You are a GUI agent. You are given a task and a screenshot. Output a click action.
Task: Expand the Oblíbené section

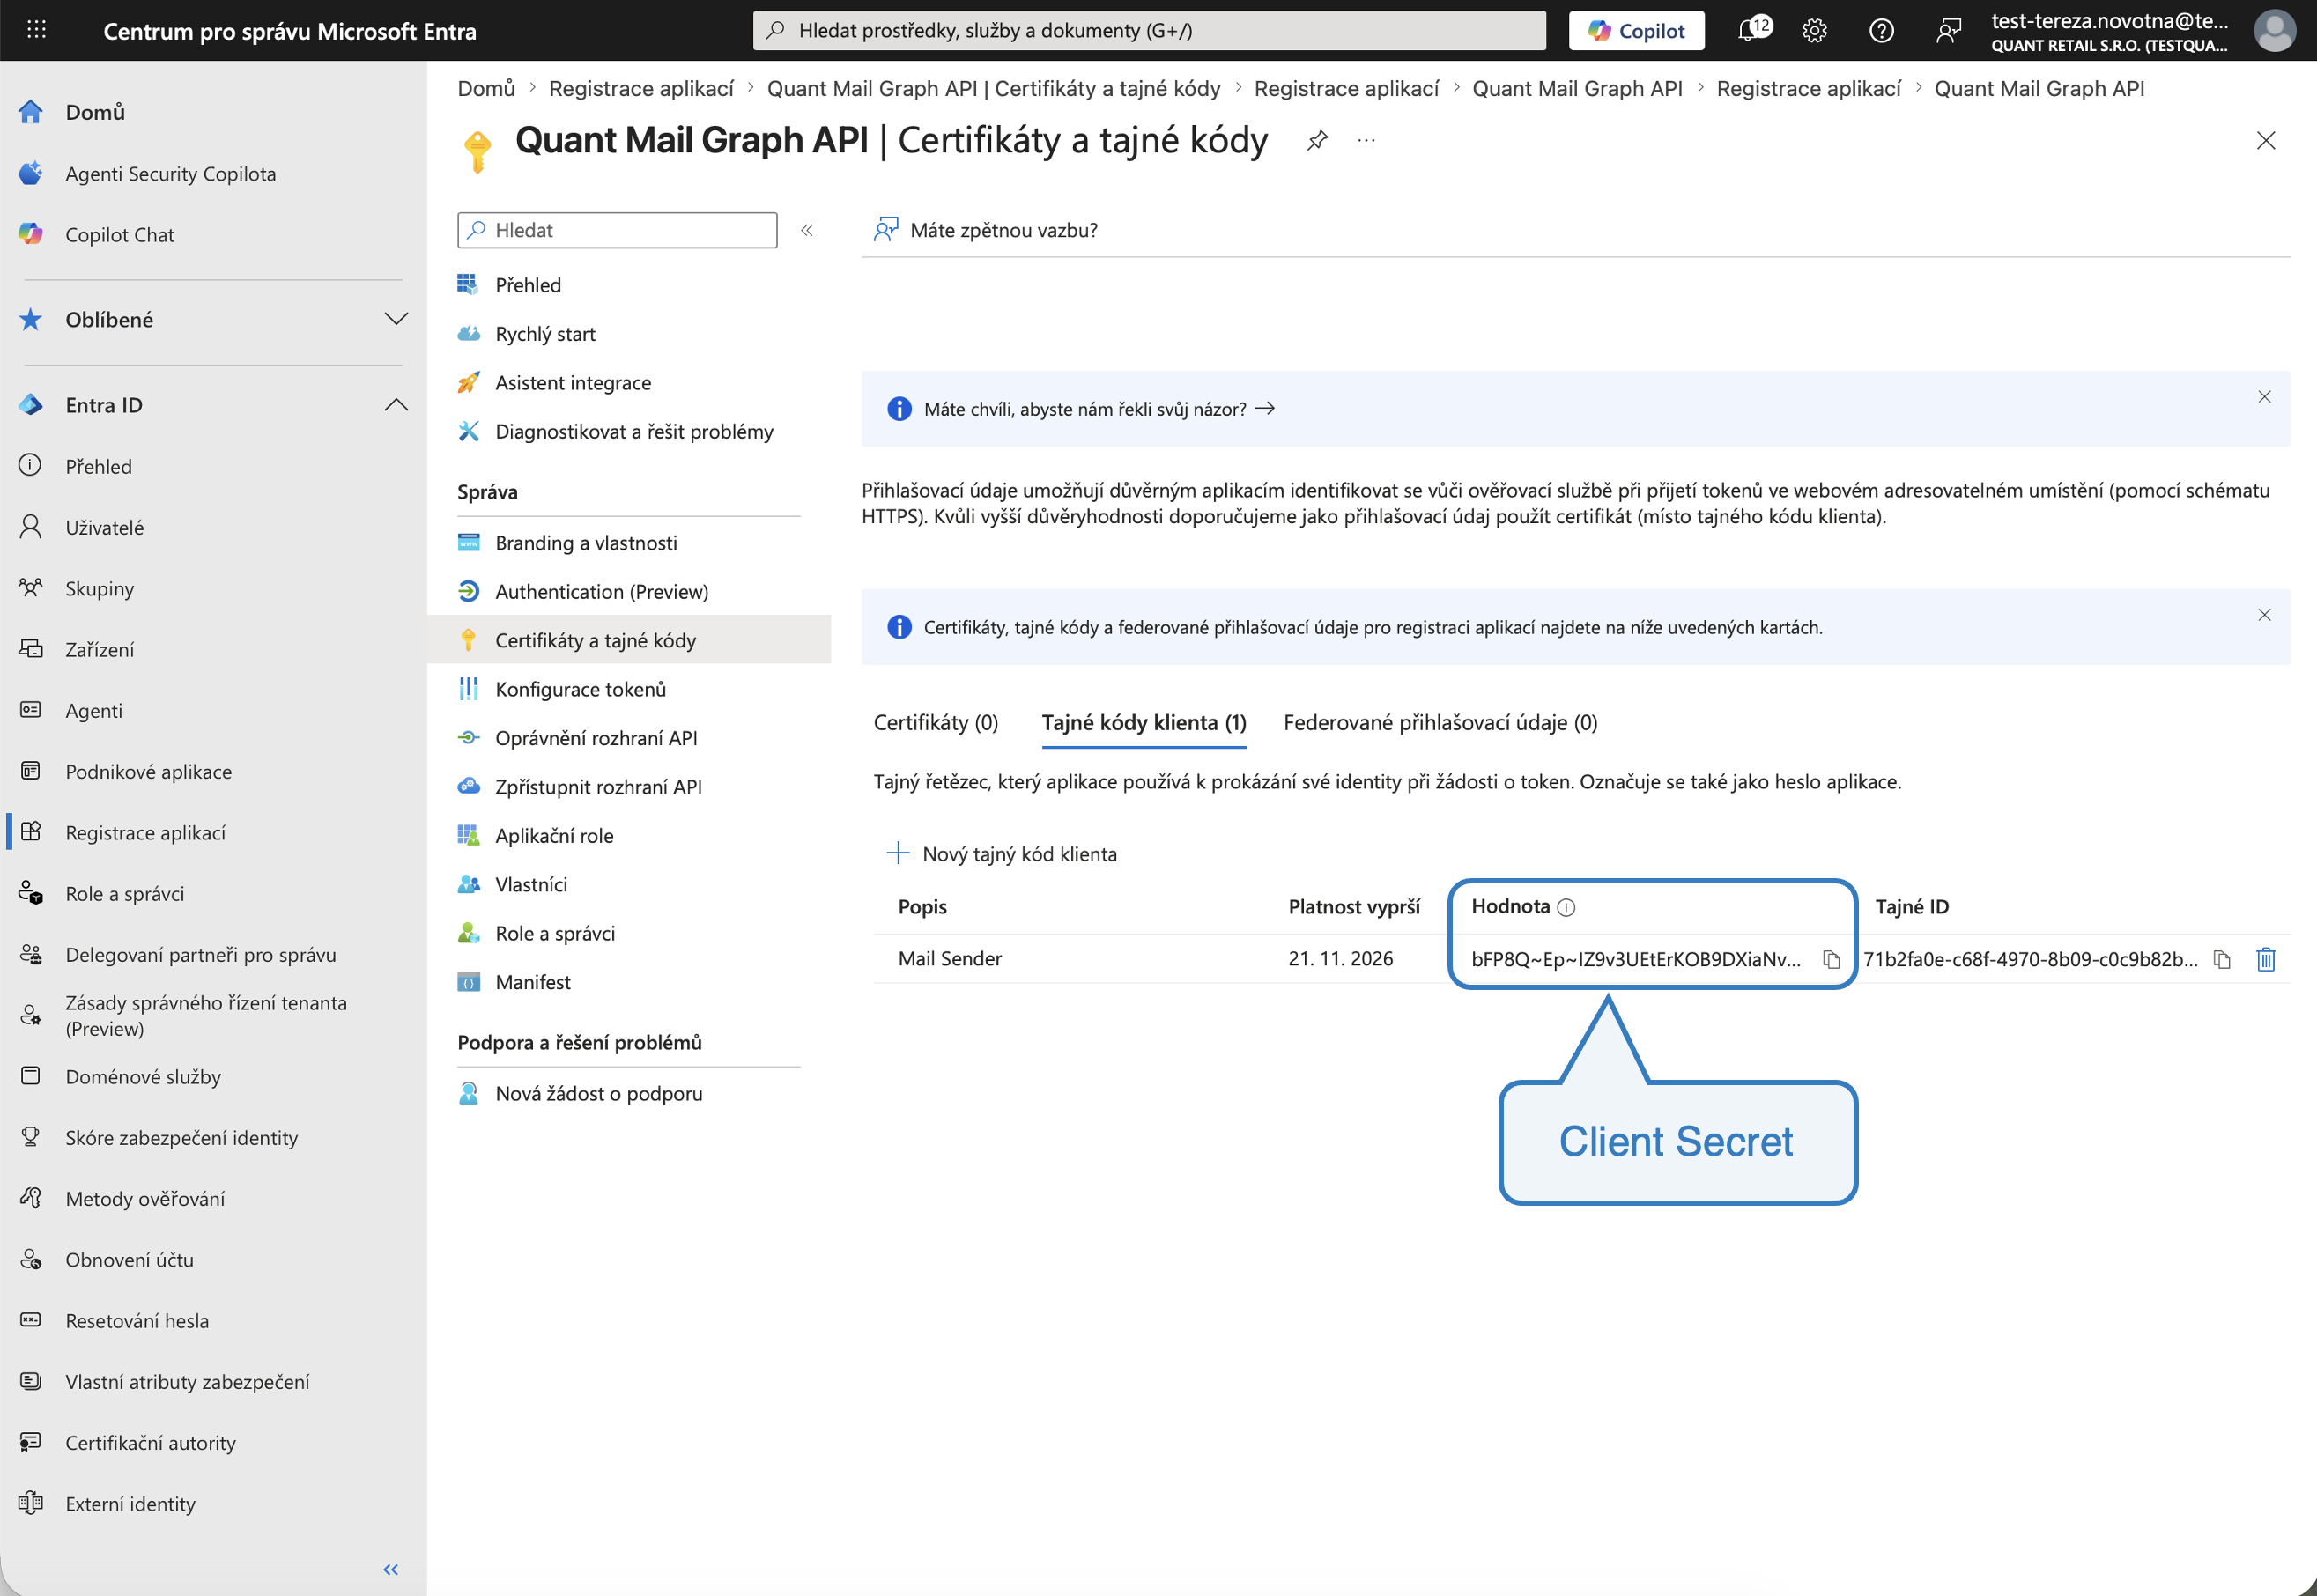(x=396, y=319)
